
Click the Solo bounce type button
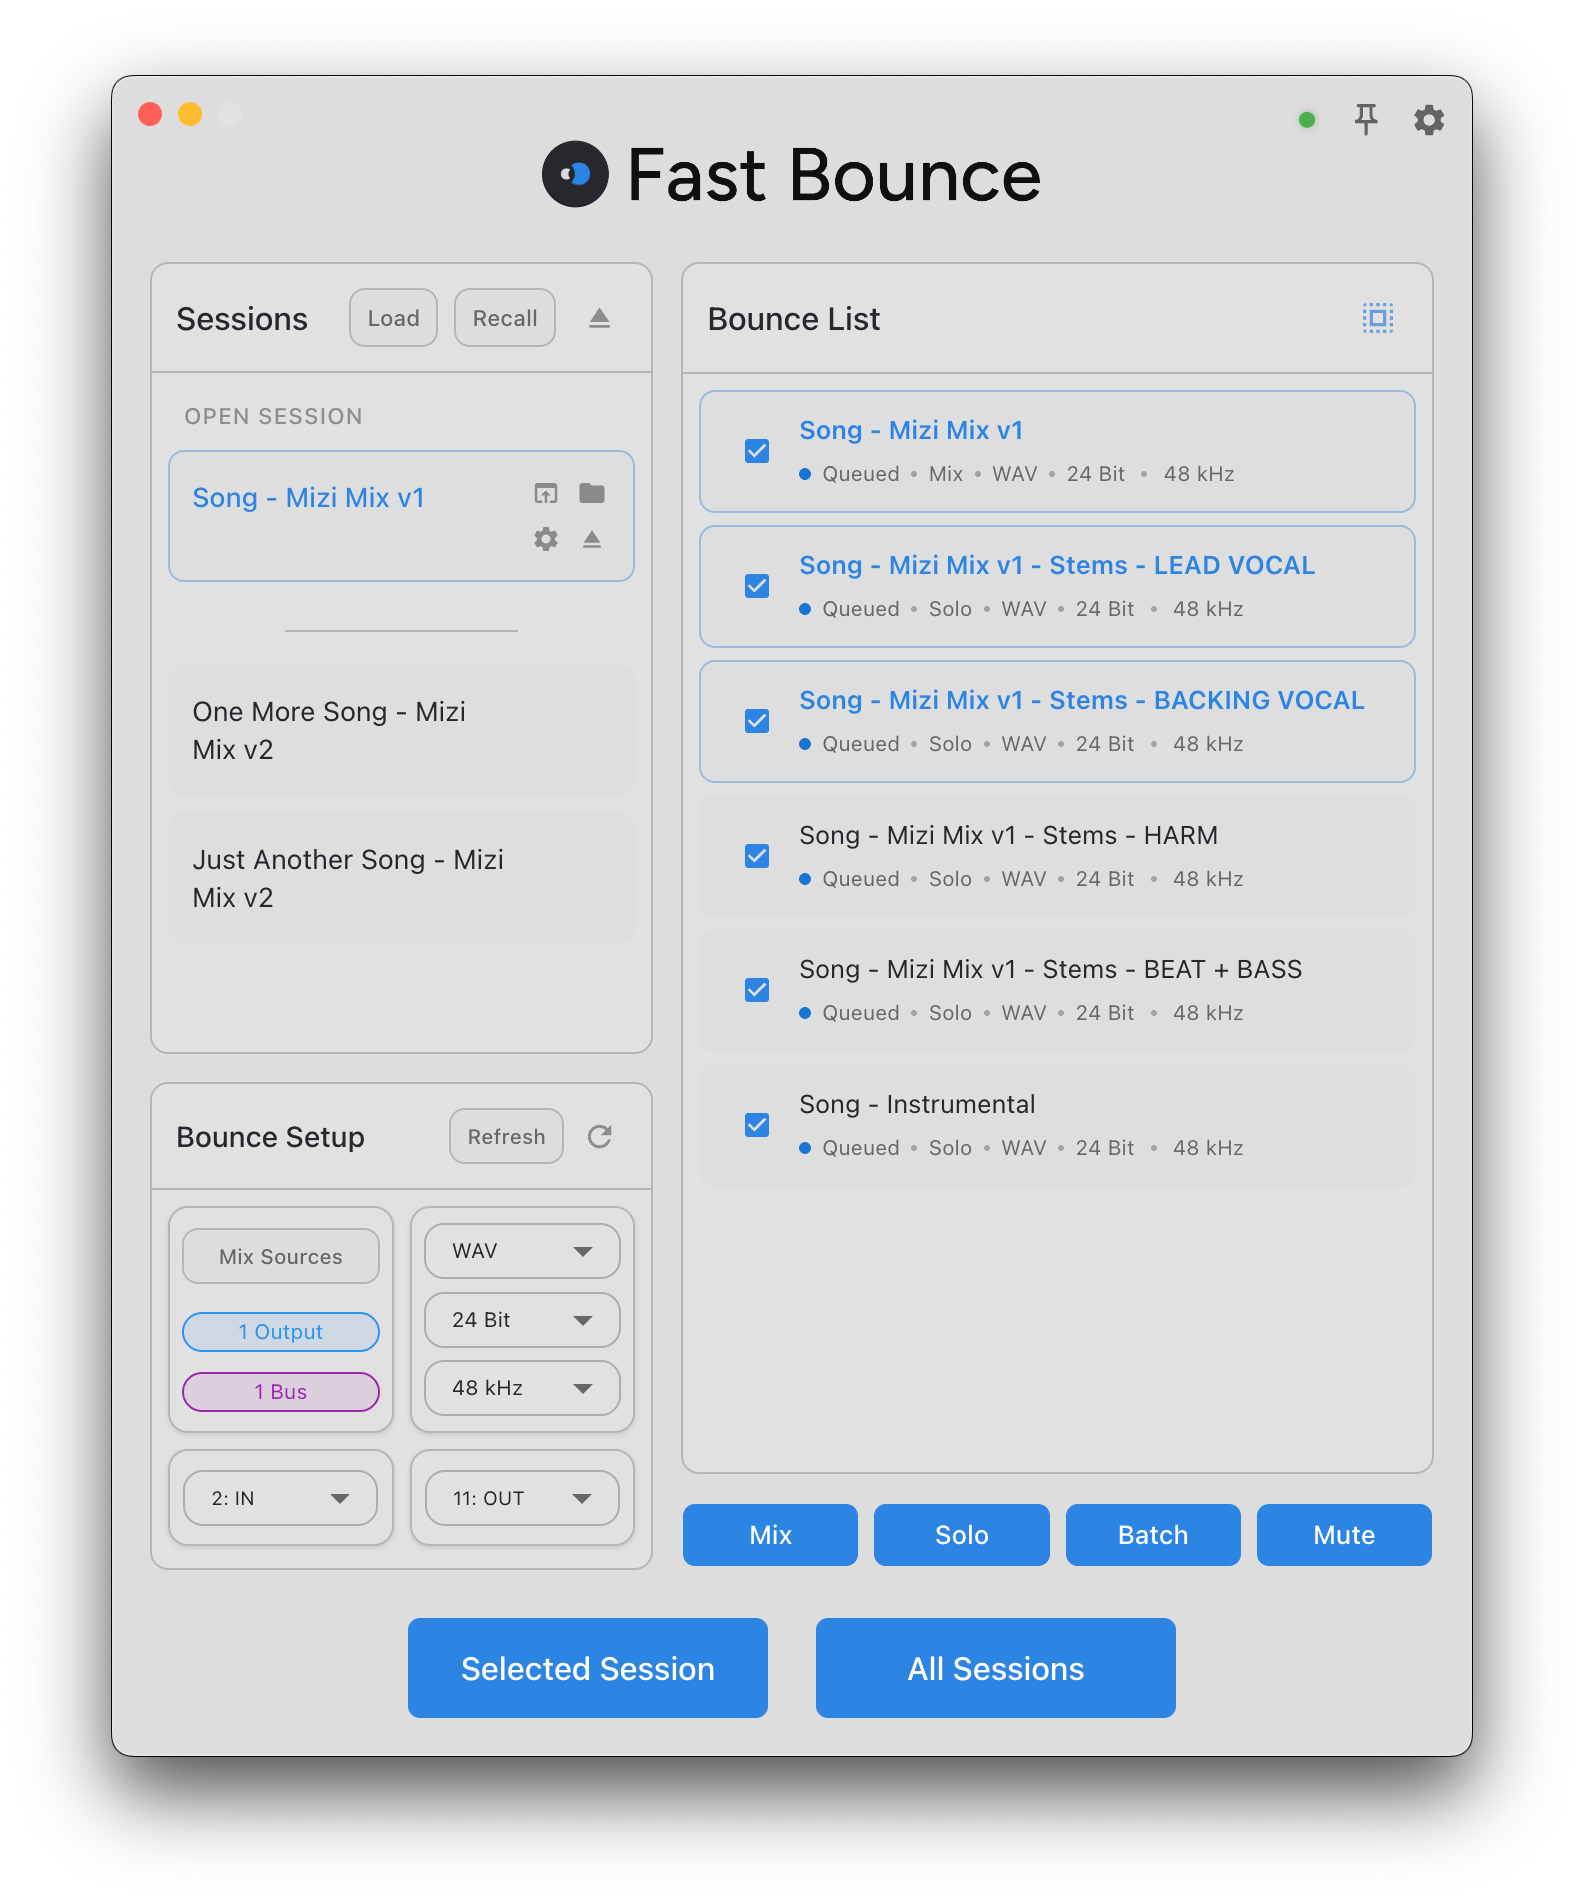coord(962,1535)
